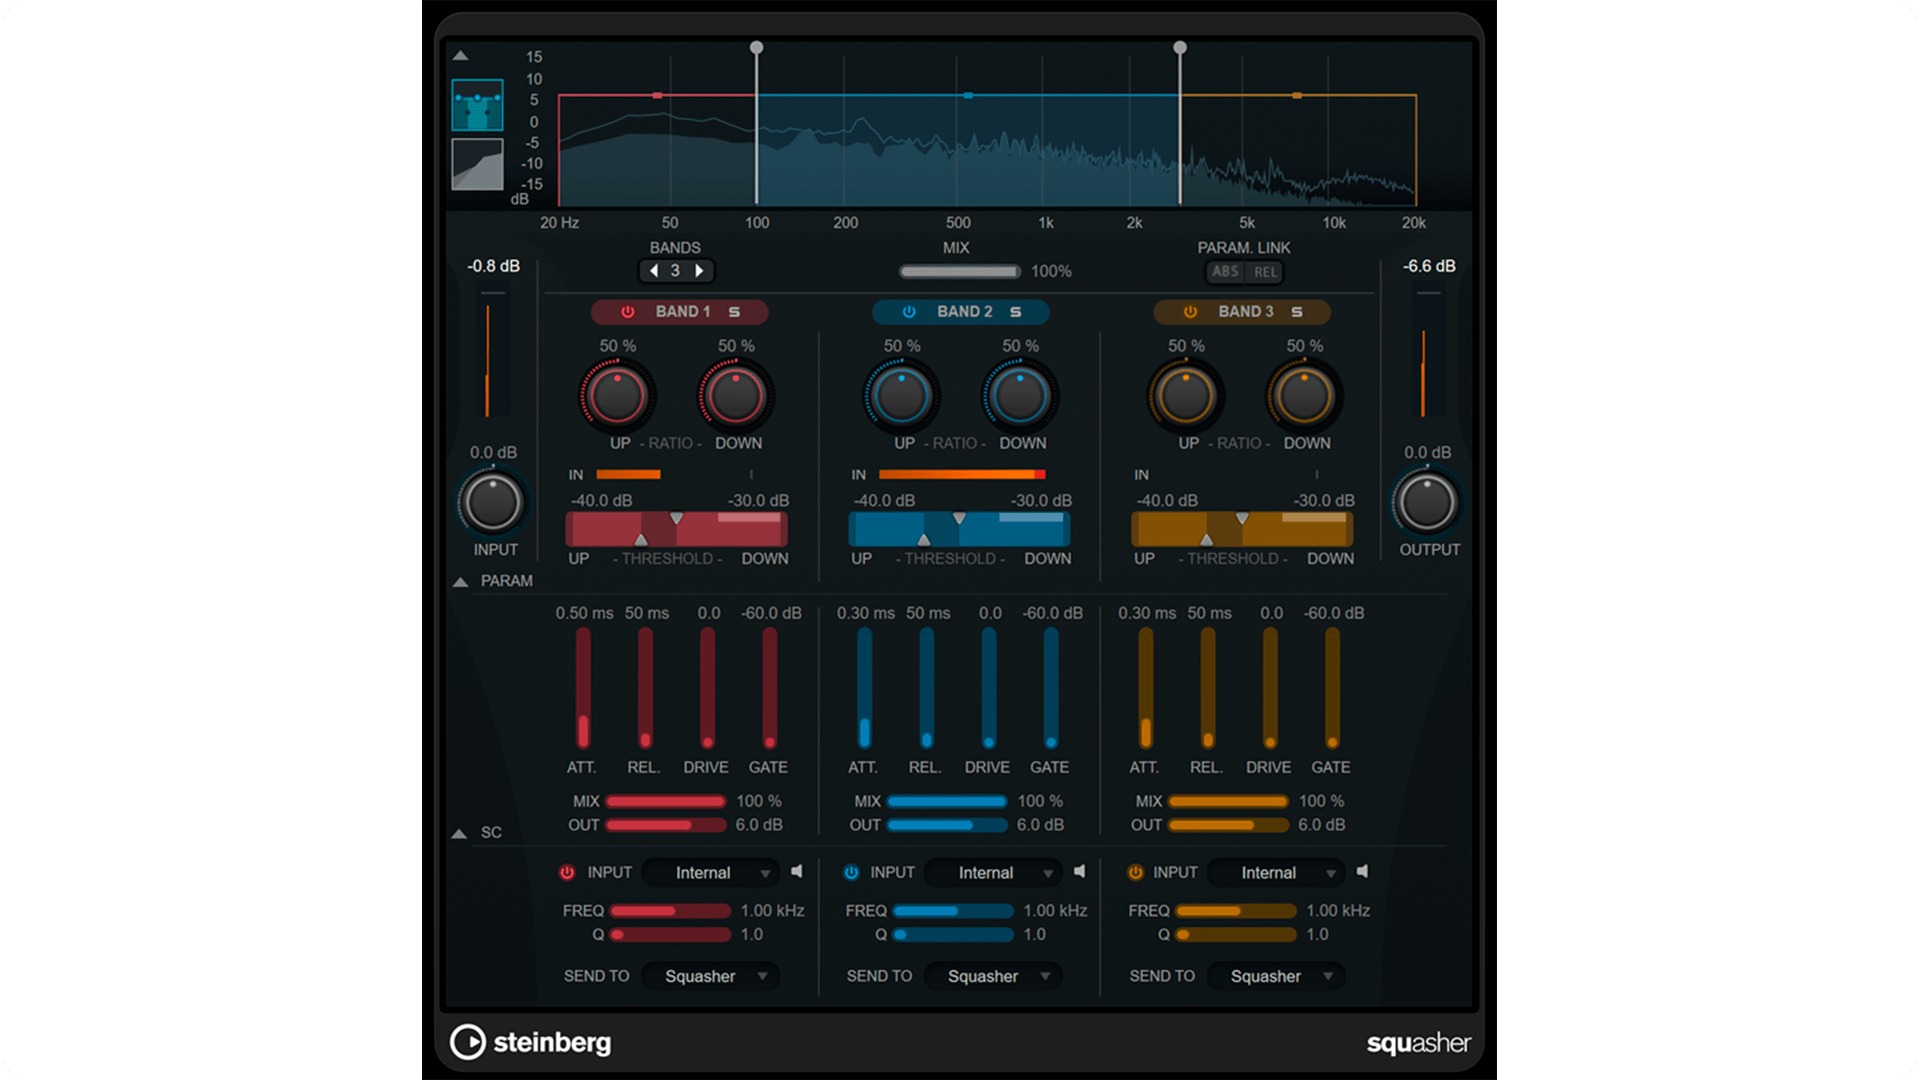Click Band 2 attack slider
The height and width of the screenshot is (1080, 1920).
(864, 688)
